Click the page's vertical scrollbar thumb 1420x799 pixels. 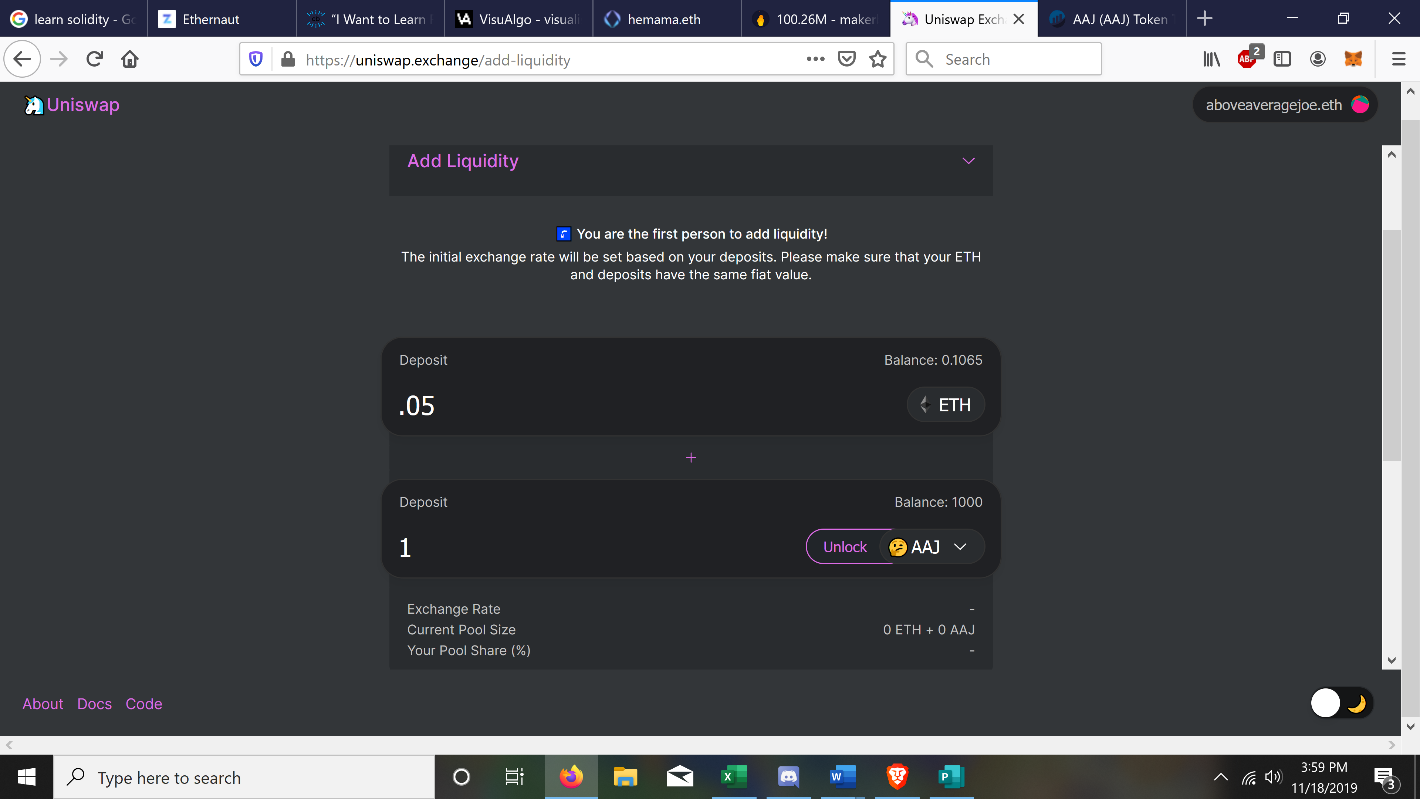pyautogui.click(x=1391, y=345)
